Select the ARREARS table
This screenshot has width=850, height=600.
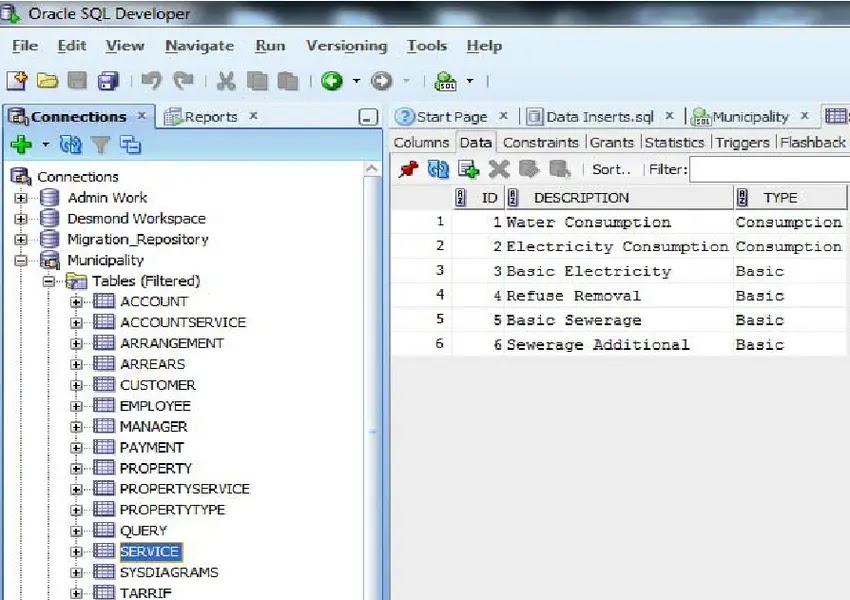click(152, 364)
